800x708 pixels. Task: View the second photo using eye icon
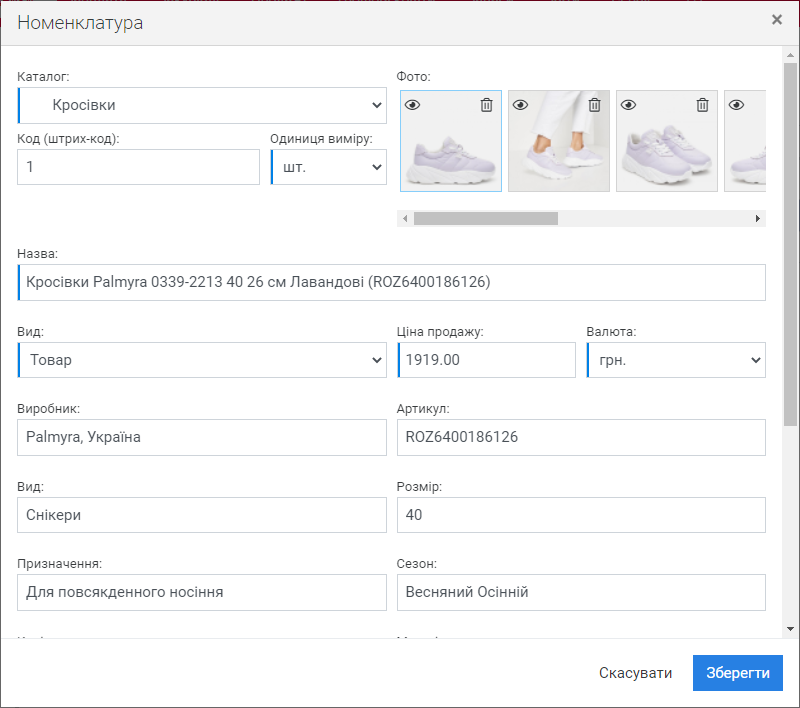click(x=520, y=105)
